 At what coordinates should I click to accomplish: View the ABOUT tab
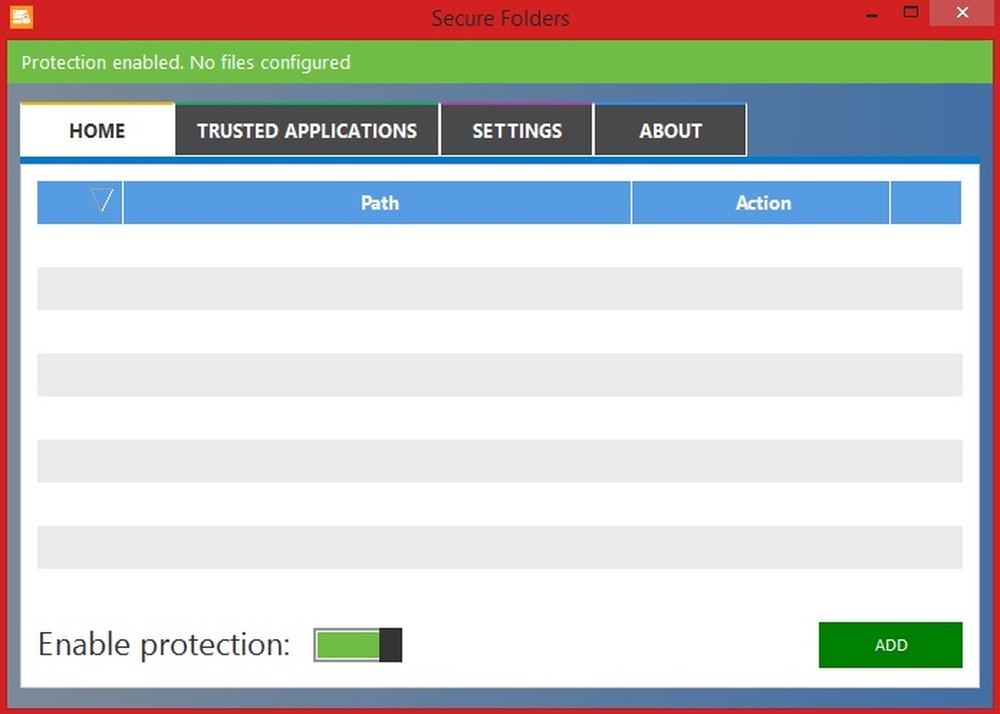(x=670, y=130)
